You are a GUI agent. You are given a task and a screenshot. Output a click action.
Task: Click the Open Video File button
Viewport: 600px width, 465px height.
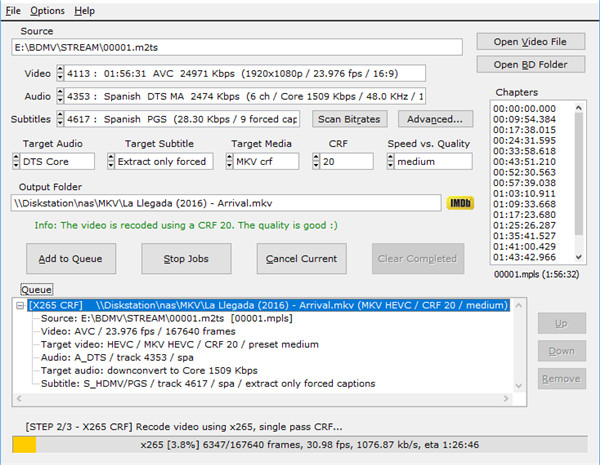(x=529, y=41)
